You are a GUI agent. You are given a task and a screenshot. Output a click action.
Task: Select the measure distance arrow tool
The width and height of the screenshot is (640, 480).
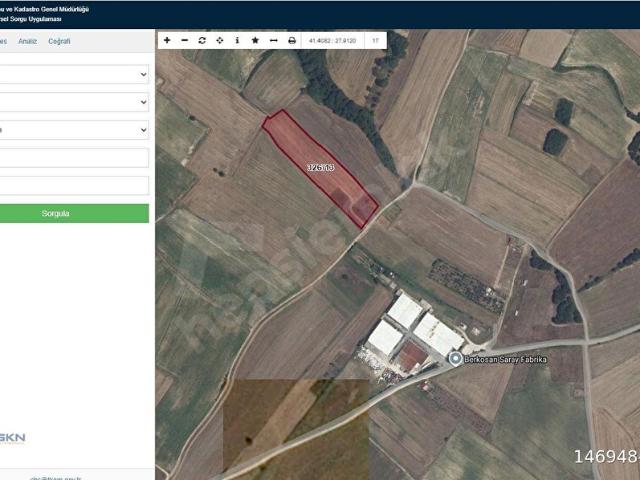[273, 40]
